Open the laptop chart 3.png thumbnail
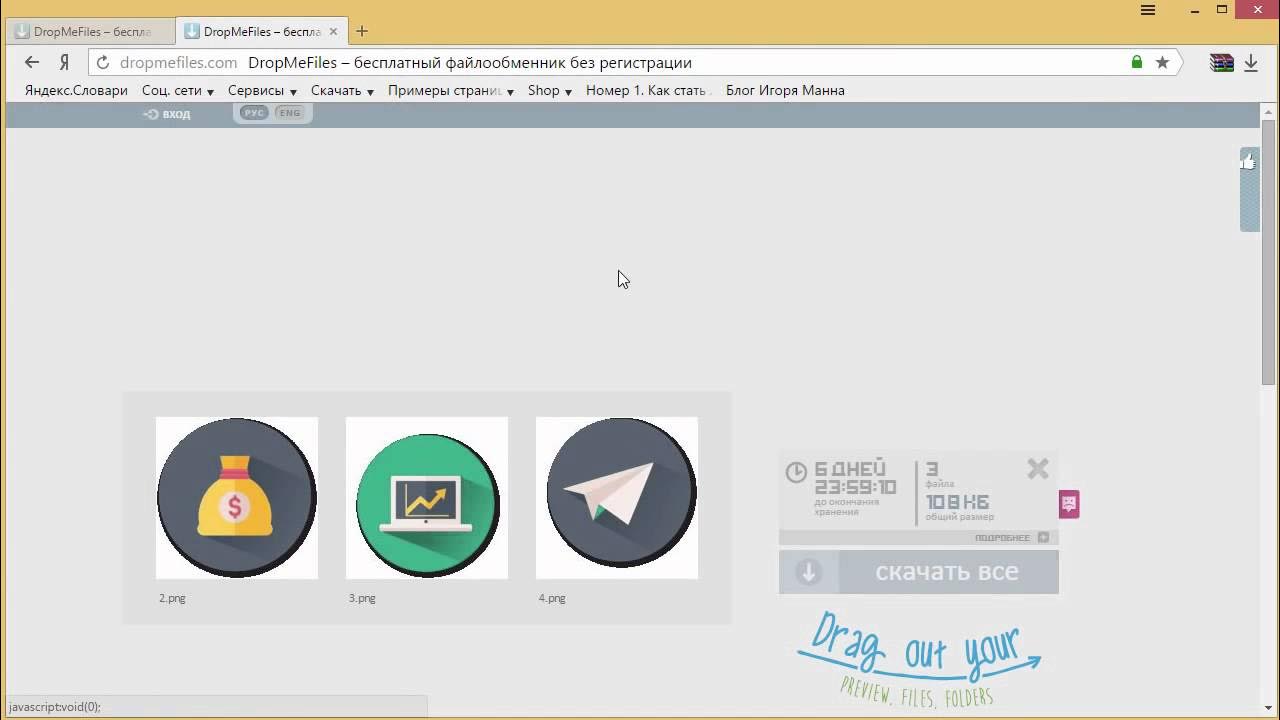The height and width of the screenshot is (720, 1280). click(427, 498)
